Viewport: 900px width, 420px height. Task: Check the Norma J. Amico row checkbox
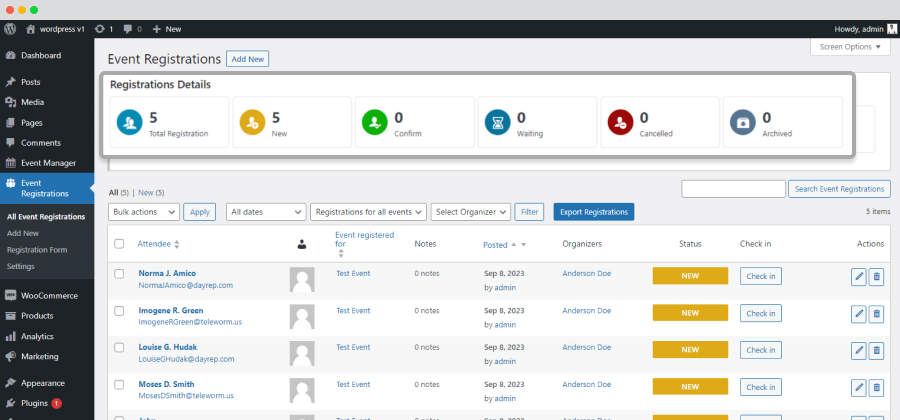pyautogui.click(x=119, y=274)
